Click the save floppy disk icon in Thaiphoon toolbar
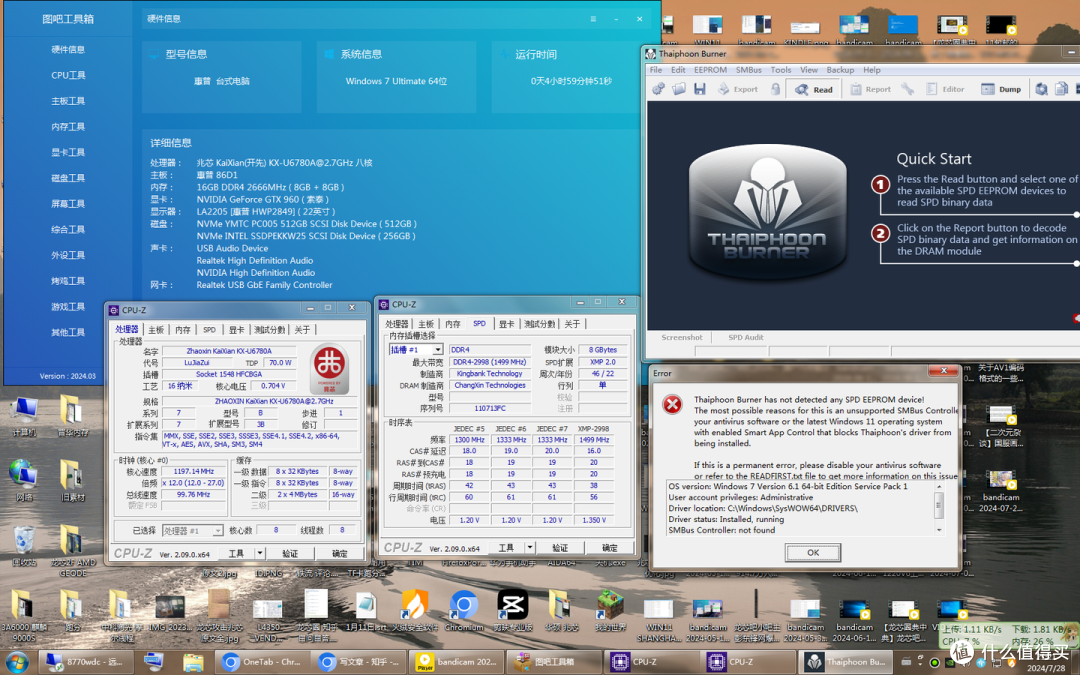 coord(700,89)
